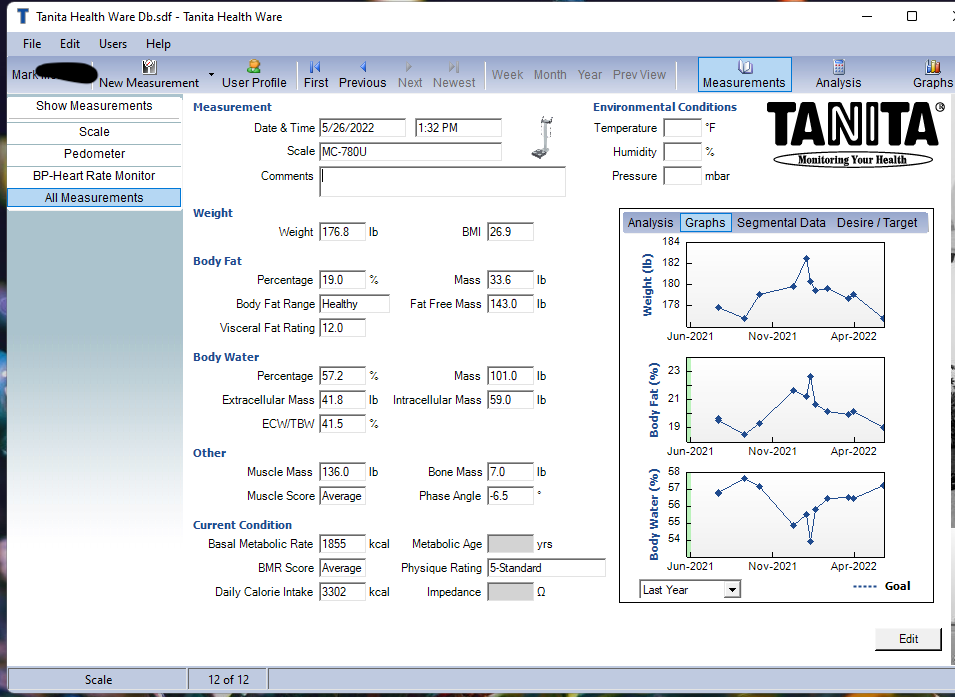This screenshot has width=955, height=697.
Task: Click Body Fat Percentage field 19.0
Action: coord(342,280)
